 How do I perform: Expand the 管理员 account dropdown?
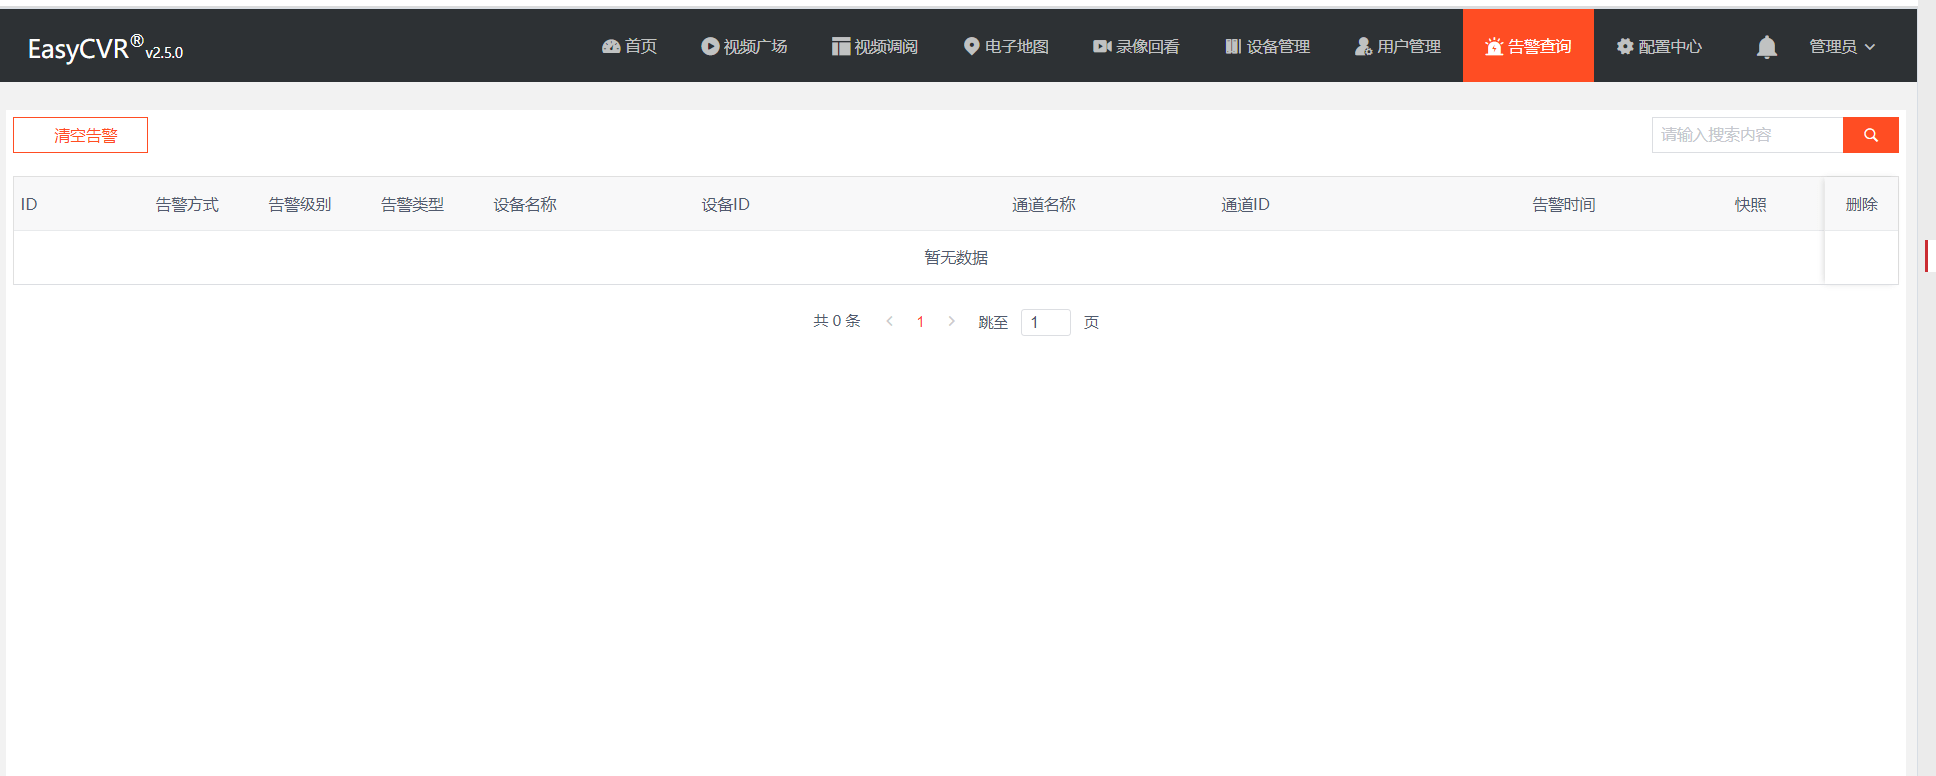tap(1842, 47)
